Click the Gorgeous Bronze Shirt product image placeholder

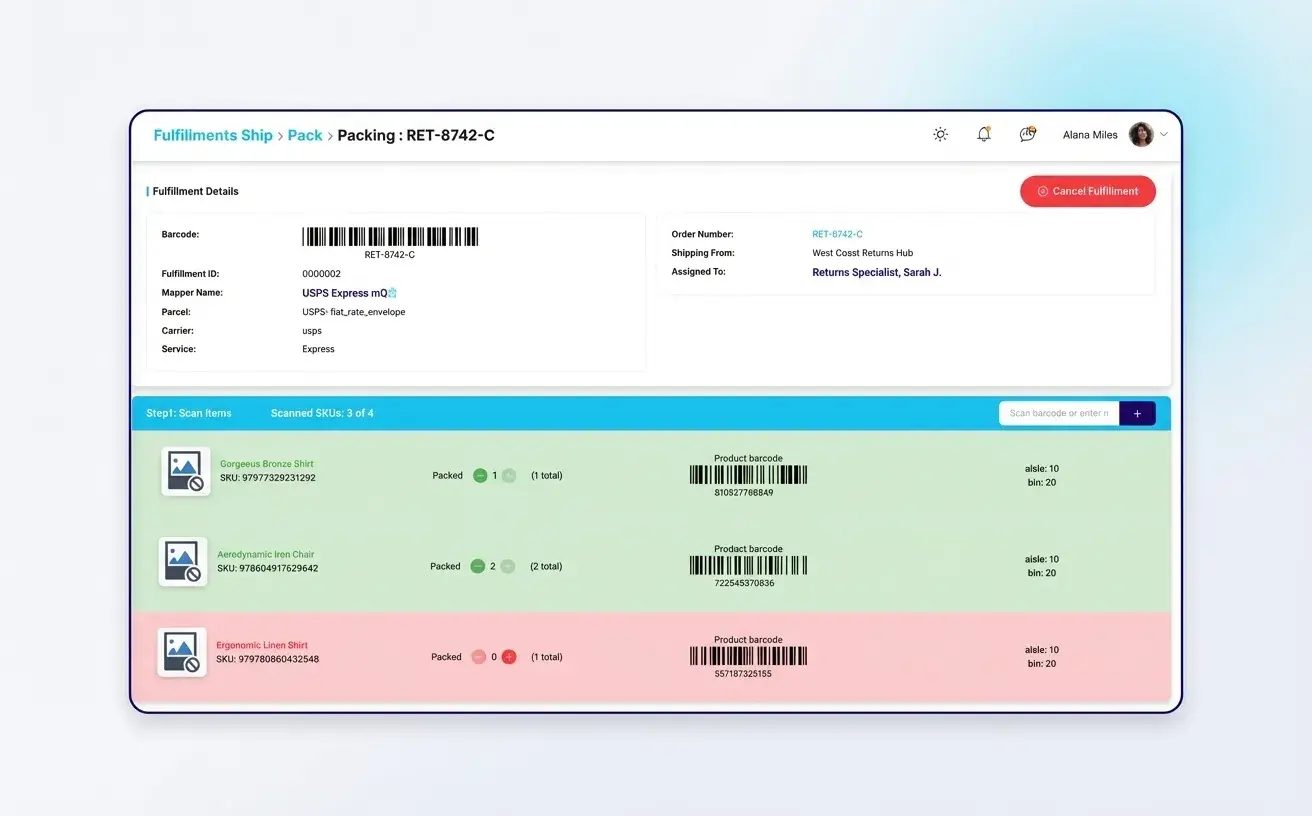(185, 471)
